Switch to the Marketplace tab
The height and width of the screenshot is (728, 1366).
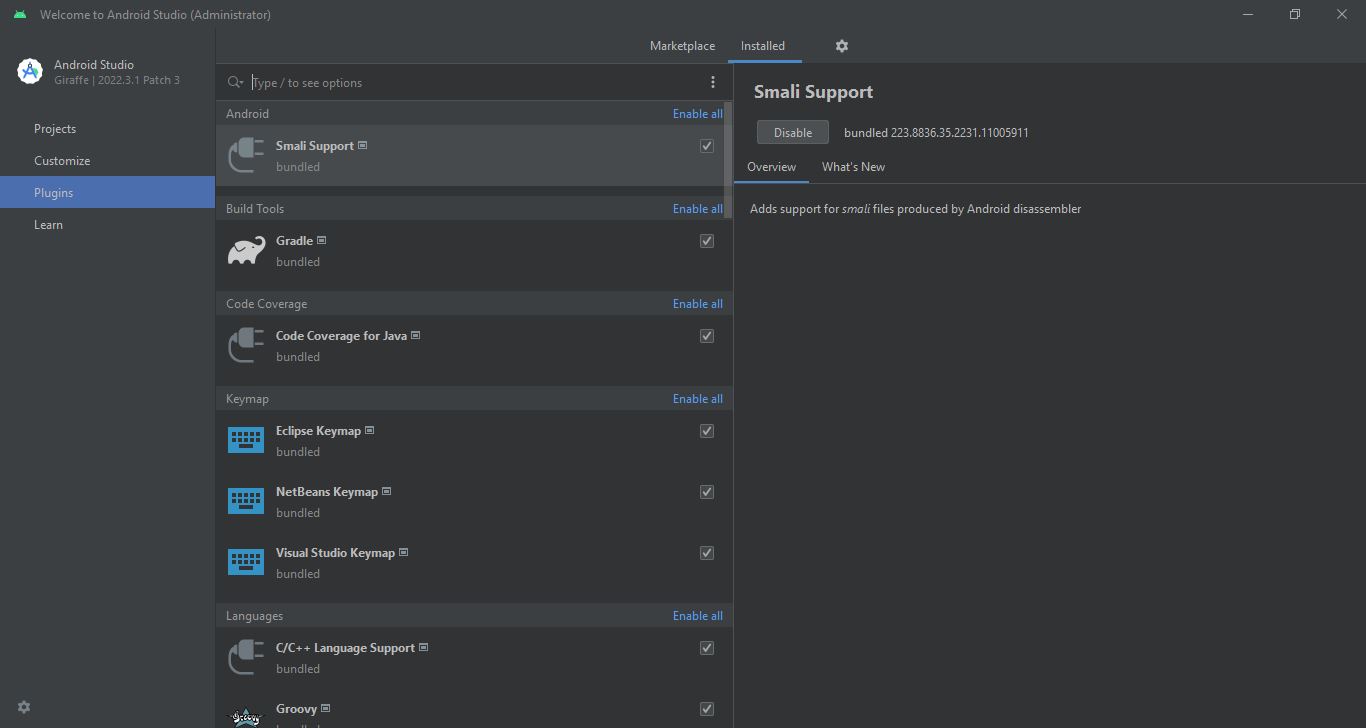pos(682,46)
